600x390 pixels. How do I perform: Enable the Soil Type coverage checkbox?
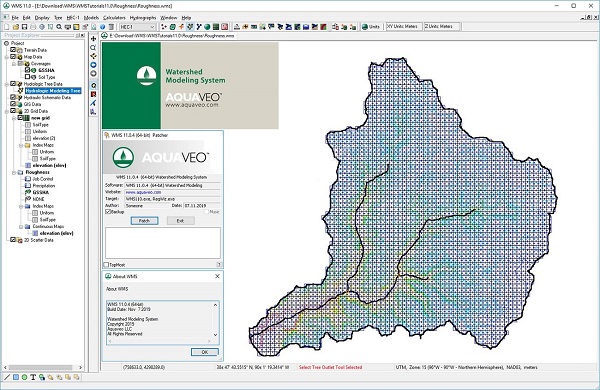(27, 77)
